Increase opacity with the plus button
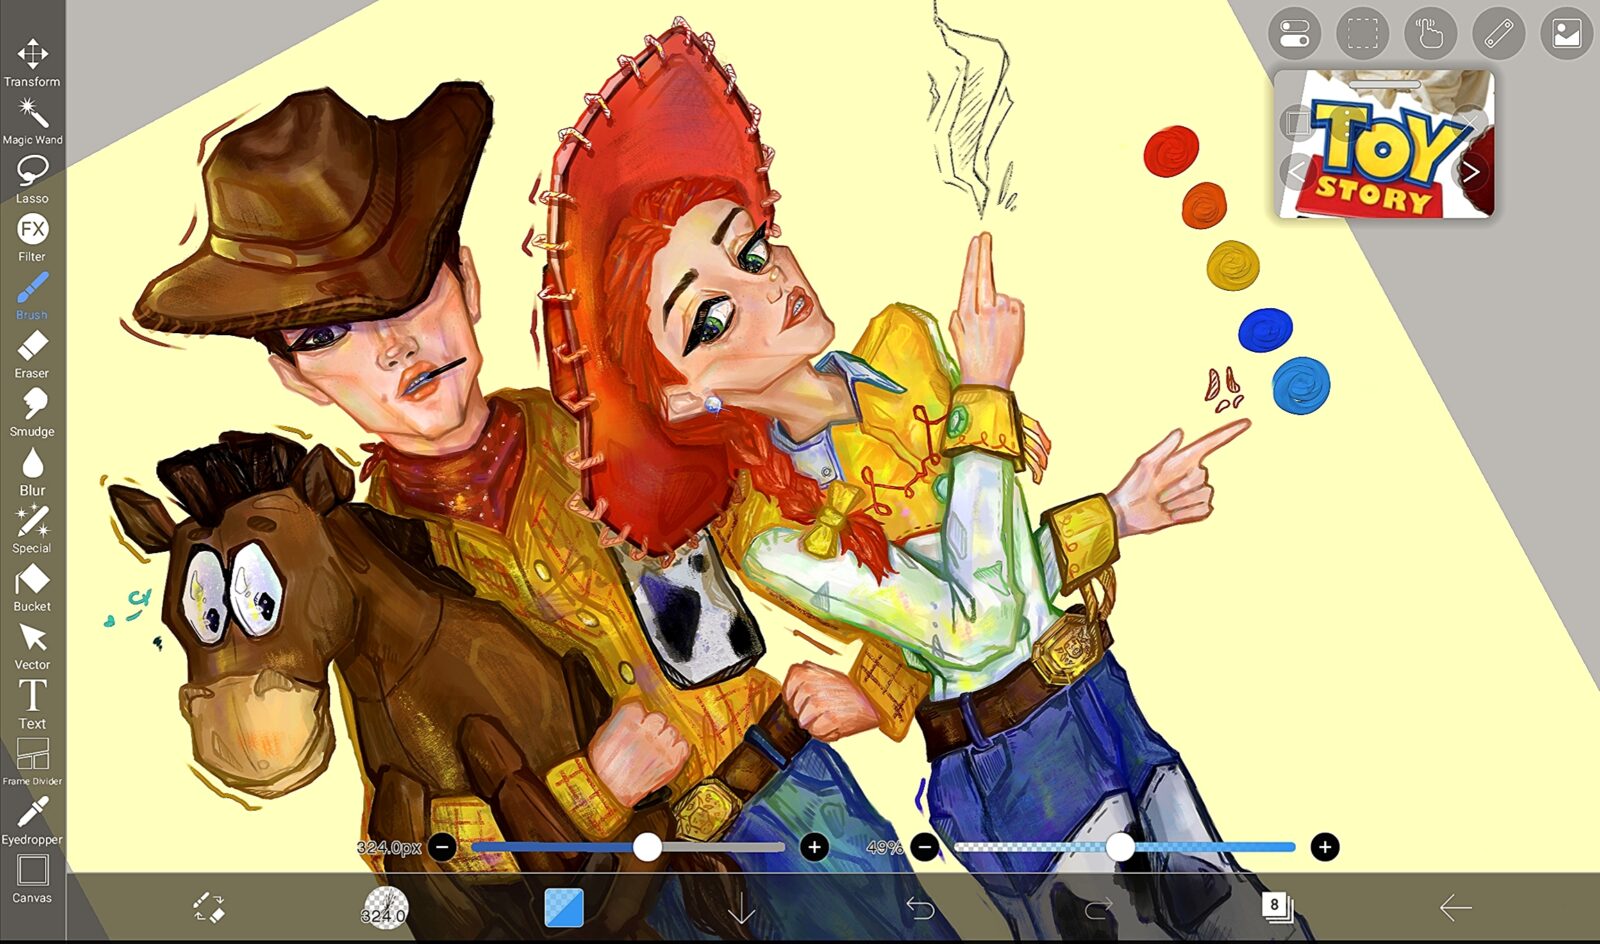The height and width of the screenshot is (944, 1600). click(x=1325, y=848)
